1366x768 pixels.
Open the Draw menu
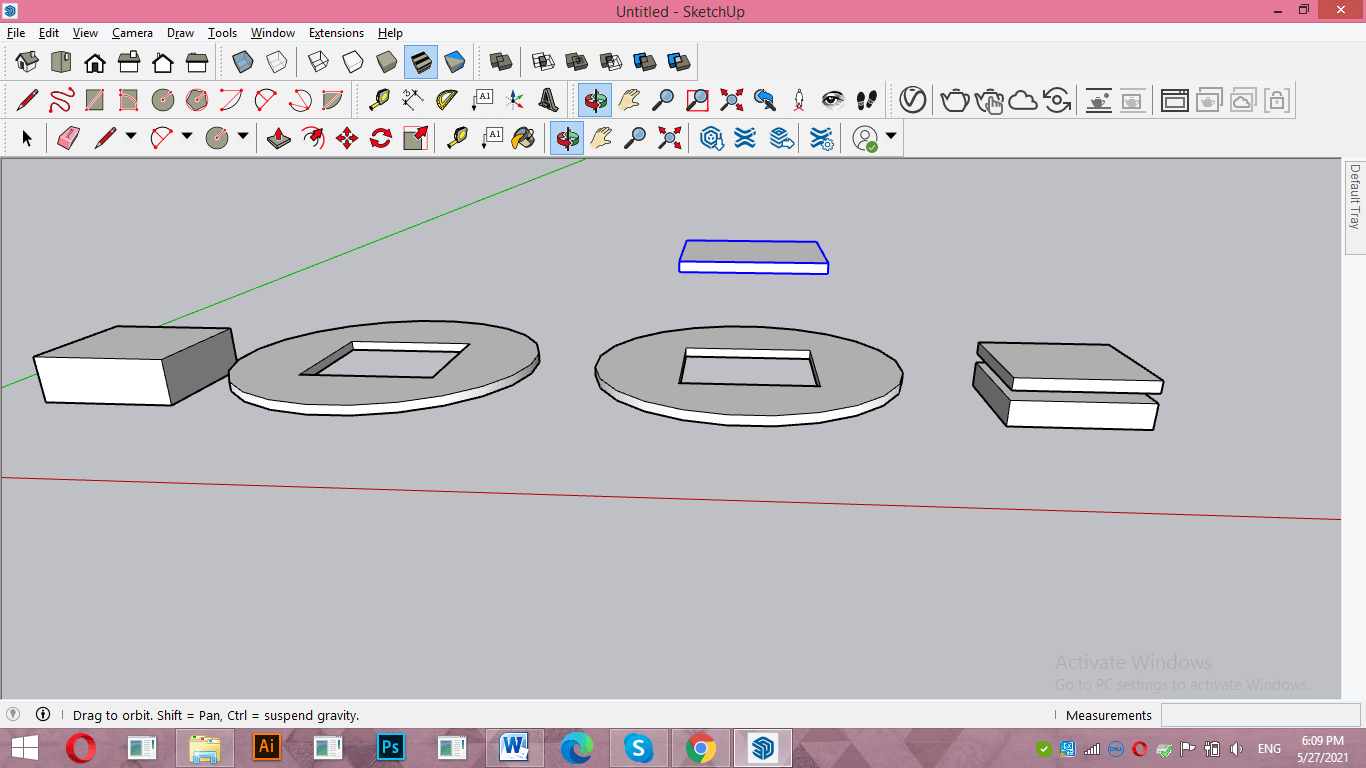[x=180, y=33]
